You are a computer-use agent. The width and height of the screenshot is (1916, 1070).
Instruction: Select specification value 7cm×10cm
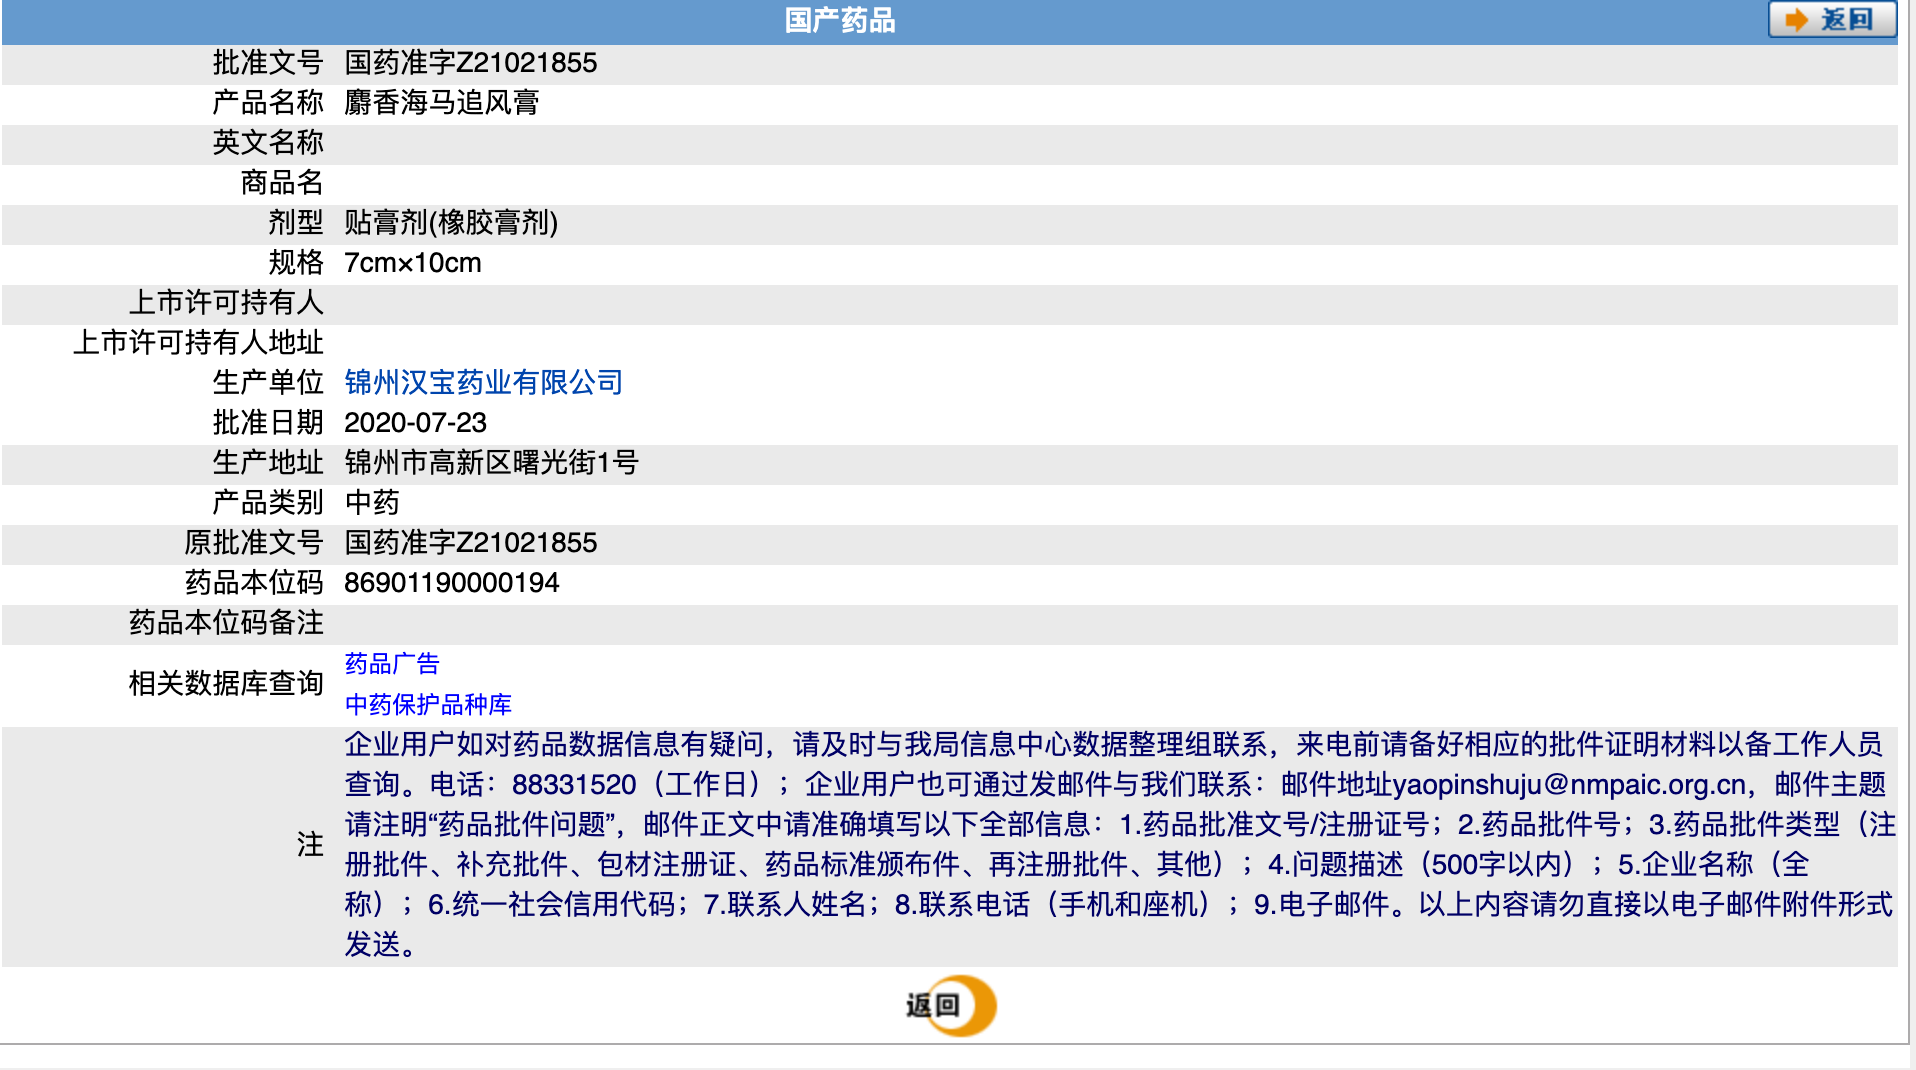tap(413, 263)
